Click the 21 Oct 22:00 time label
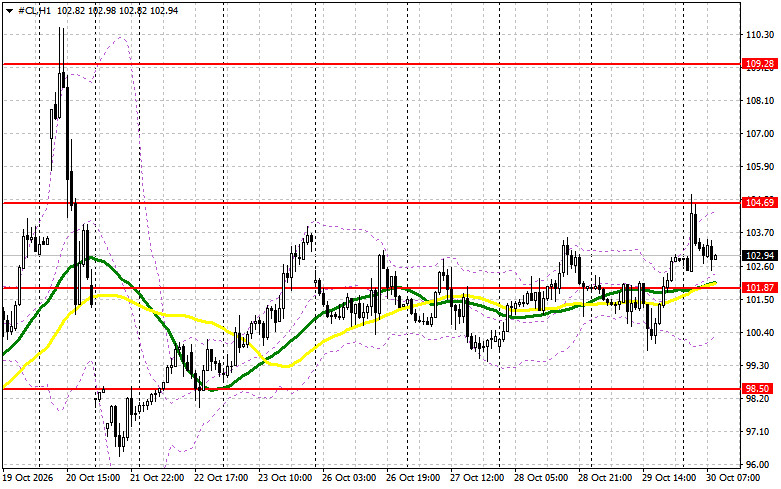 point(157,478)
